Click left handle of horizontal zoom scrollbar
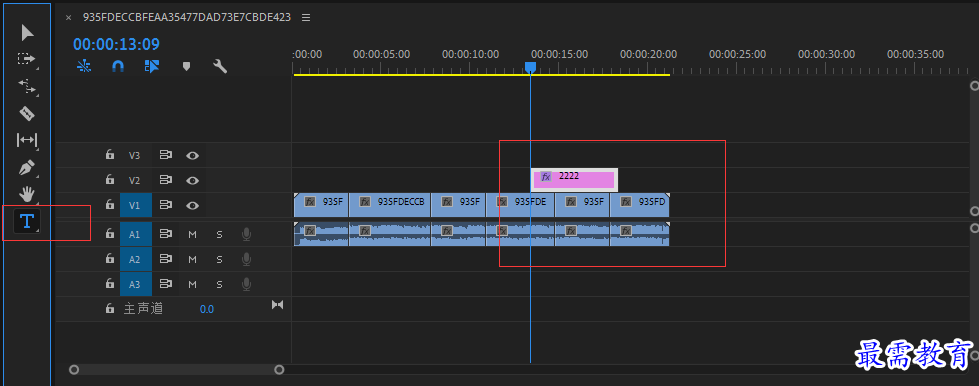Viewport: 979px width, 386px height. point(74,370)
